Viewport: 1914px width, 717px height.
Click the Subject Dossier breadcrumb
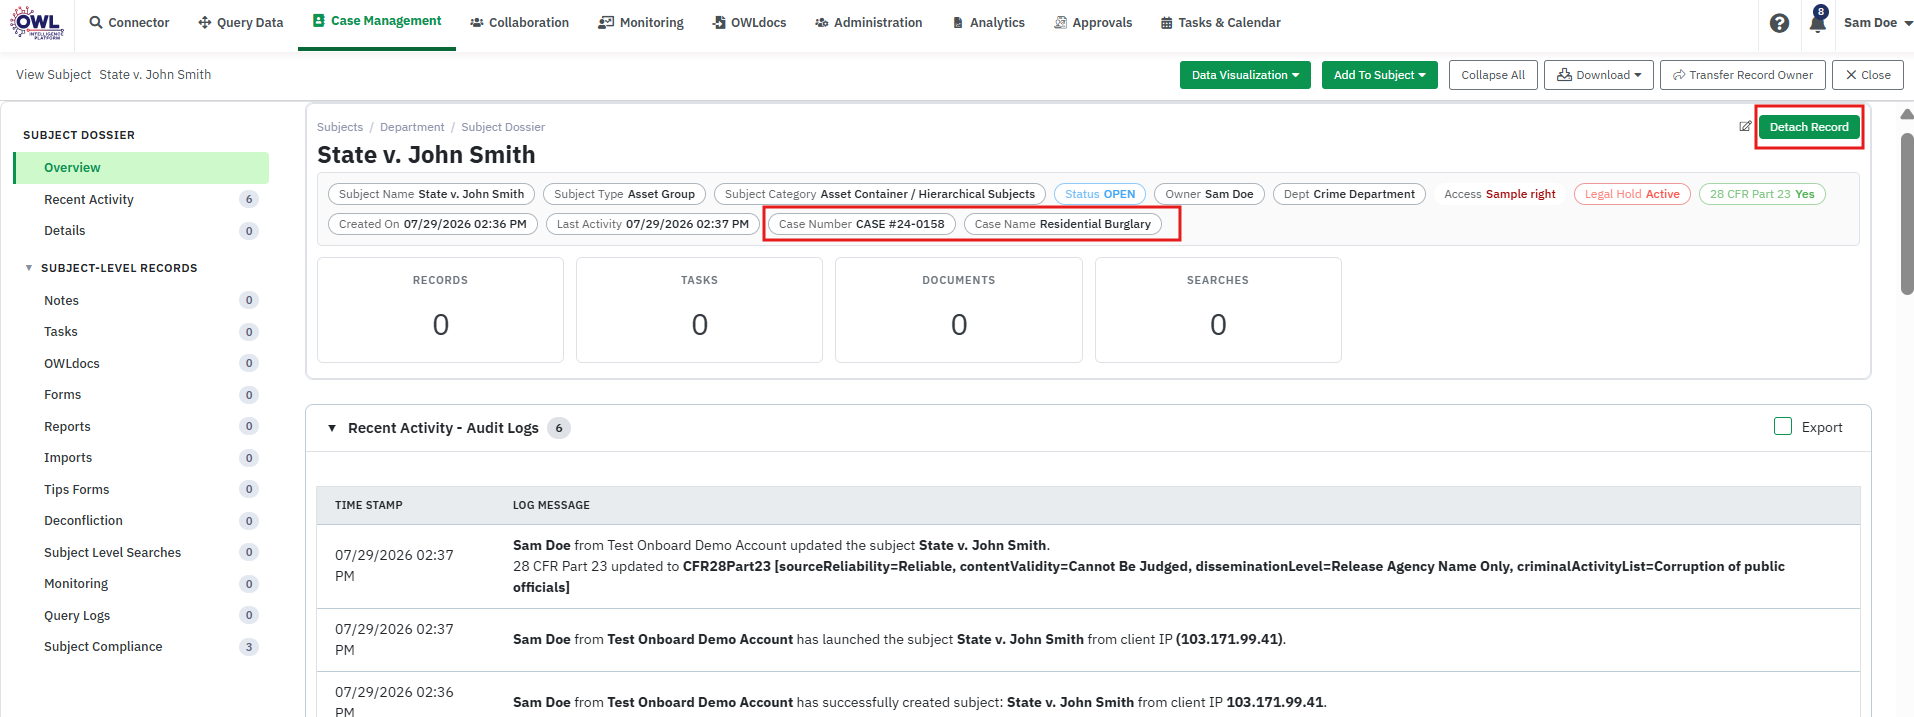tap(503, 127)
